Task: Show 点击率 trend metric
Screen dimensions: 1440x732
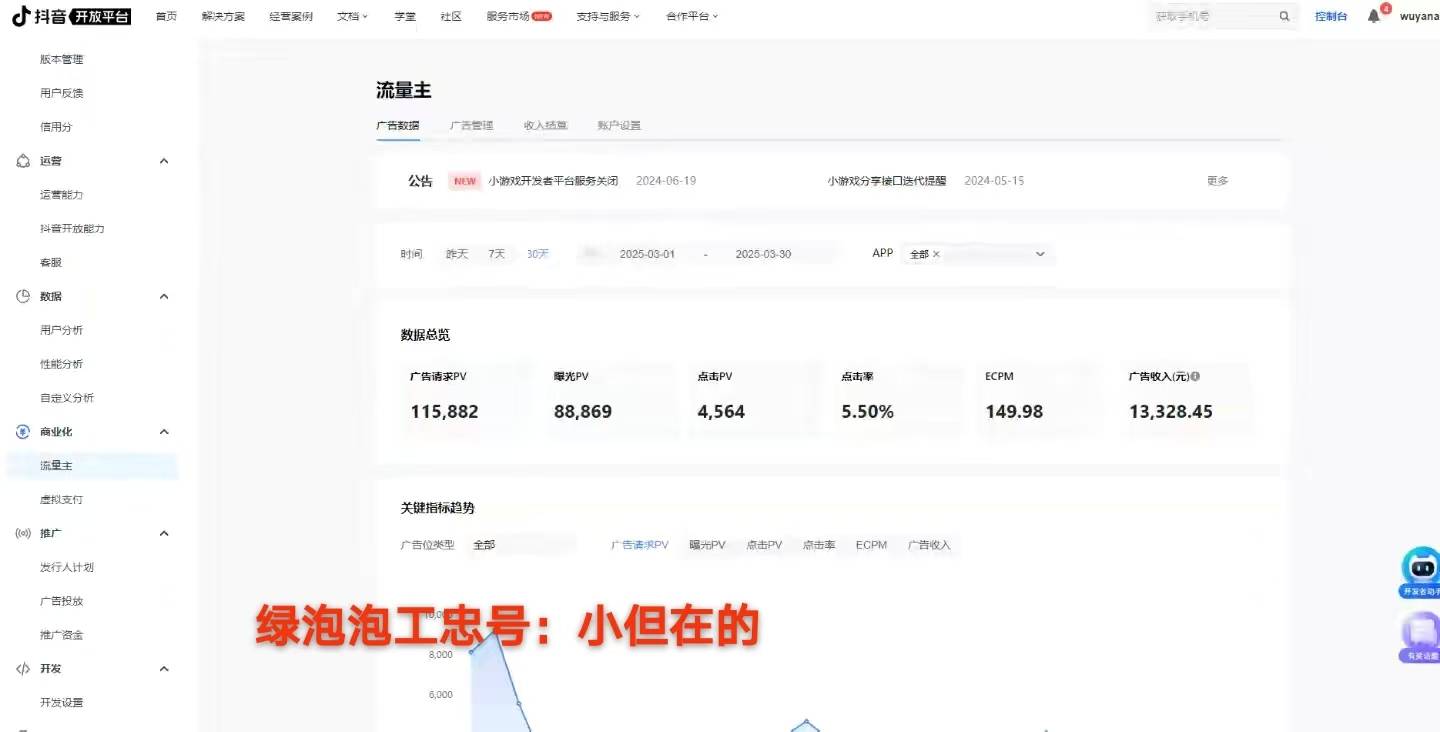Action: point(819,545)
